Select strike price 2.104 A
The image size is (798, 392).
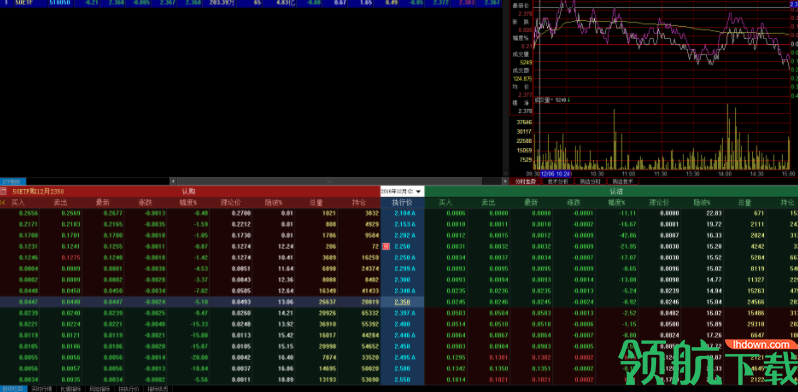[405, 213]
